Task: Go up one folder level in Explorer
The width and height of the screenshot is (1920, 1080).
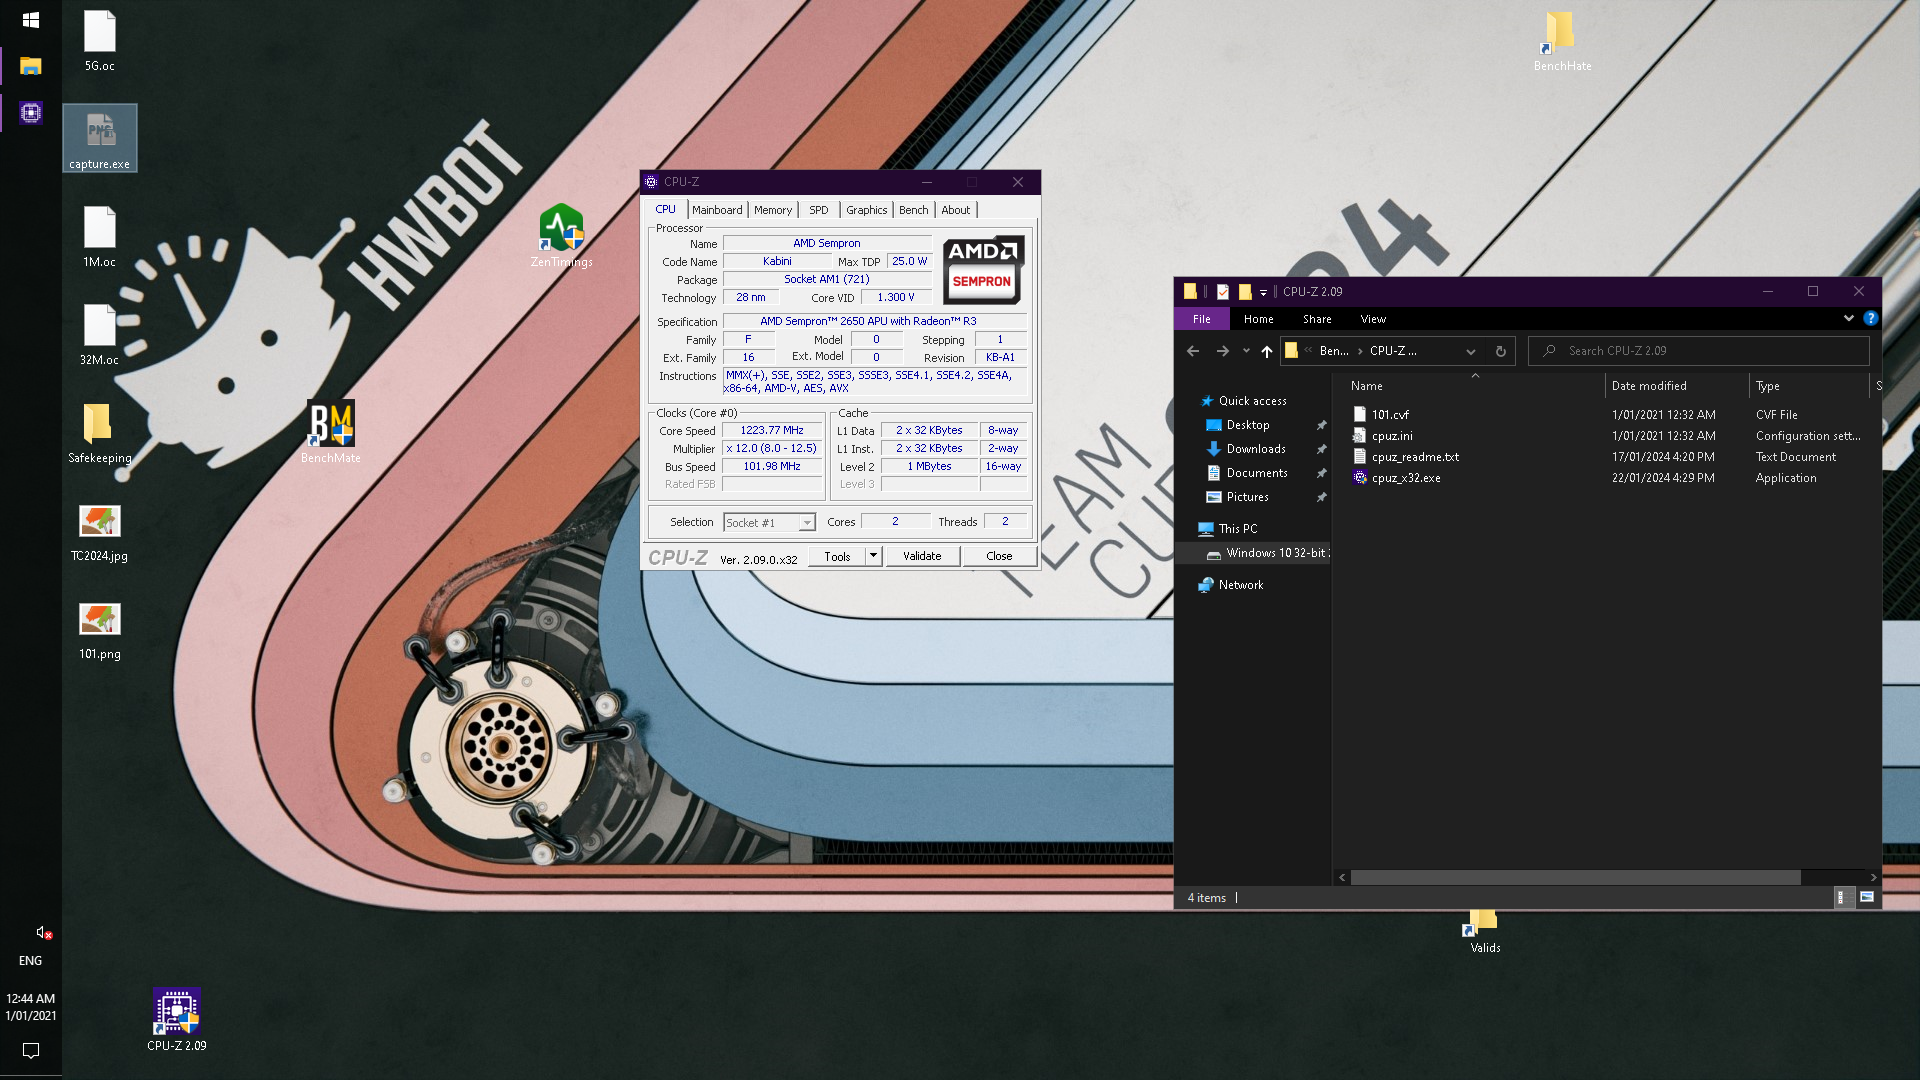Action: [1266, 351]
